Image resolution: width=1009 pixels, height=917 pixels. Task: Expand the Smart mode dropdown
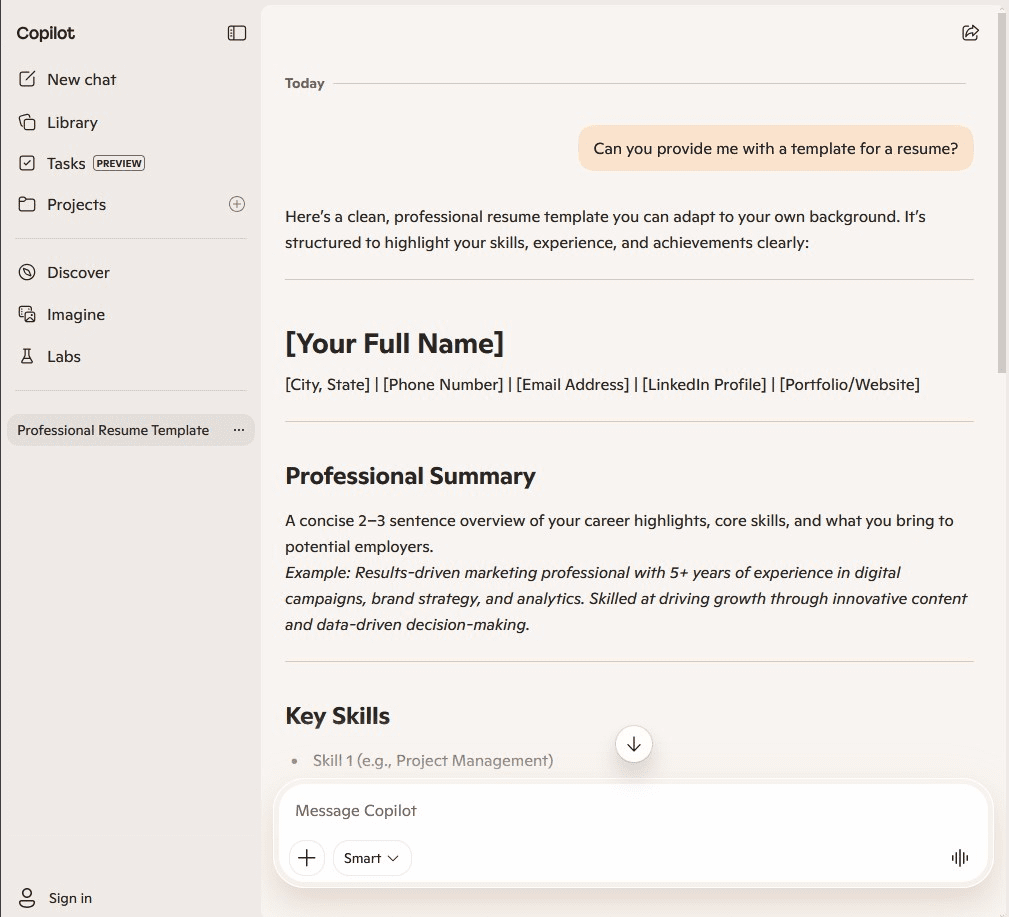point(372,858)
